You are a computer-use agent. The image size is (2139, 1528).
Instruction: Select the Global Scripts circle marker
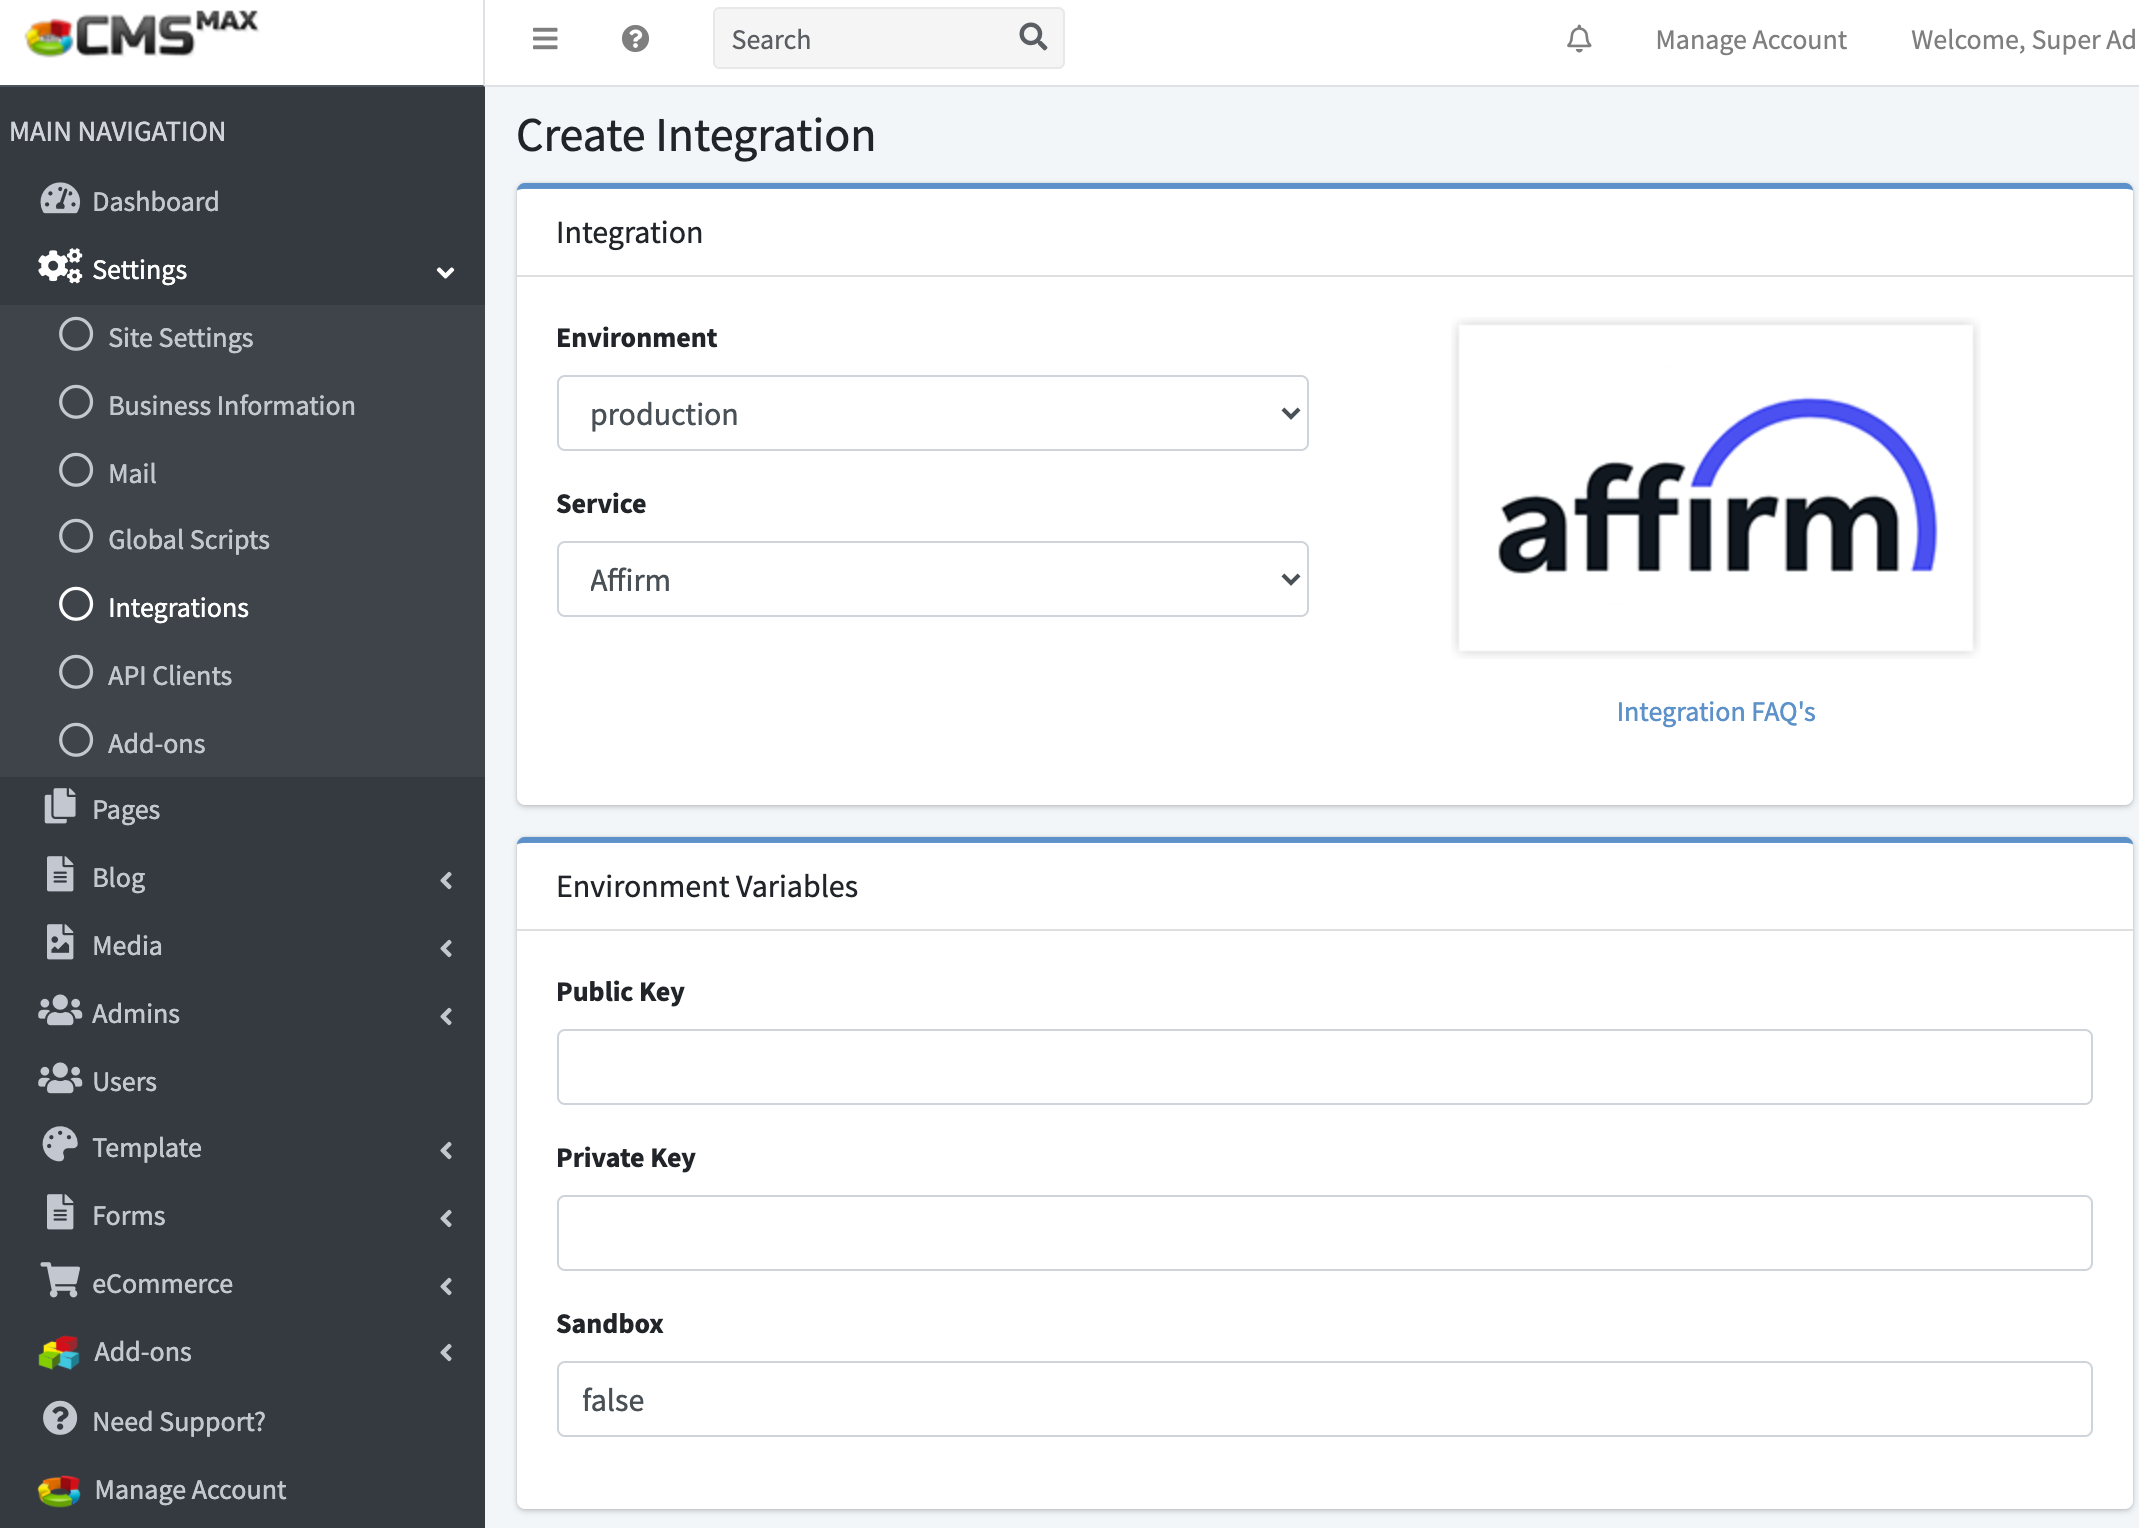(76, 537)
